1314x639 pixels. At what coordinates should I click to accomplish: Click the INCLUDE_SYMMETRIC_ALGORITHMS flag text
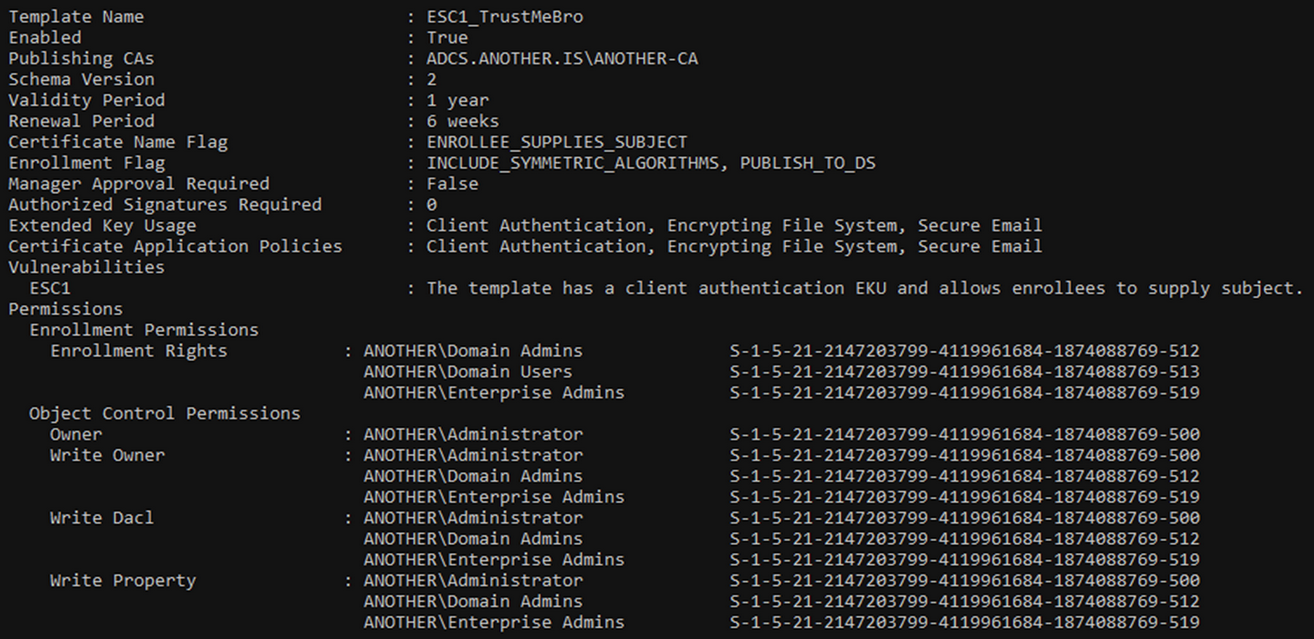pos(572,163)
